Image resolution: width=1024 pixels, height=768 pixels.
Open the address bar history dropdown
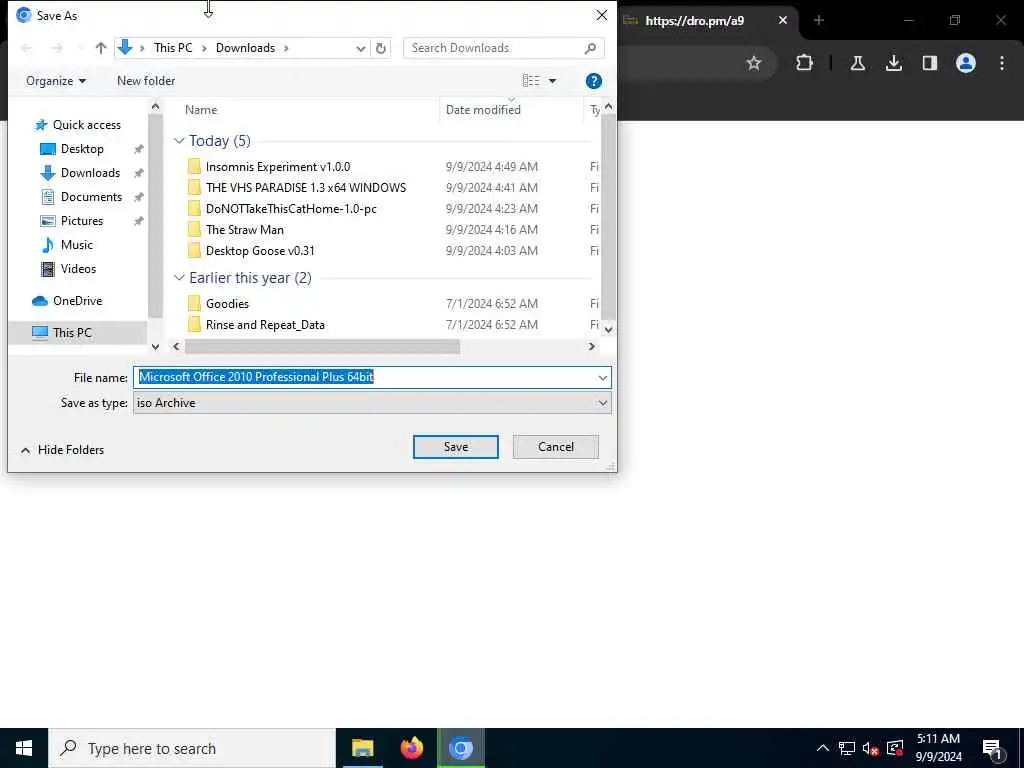click(x=360, y=48)
